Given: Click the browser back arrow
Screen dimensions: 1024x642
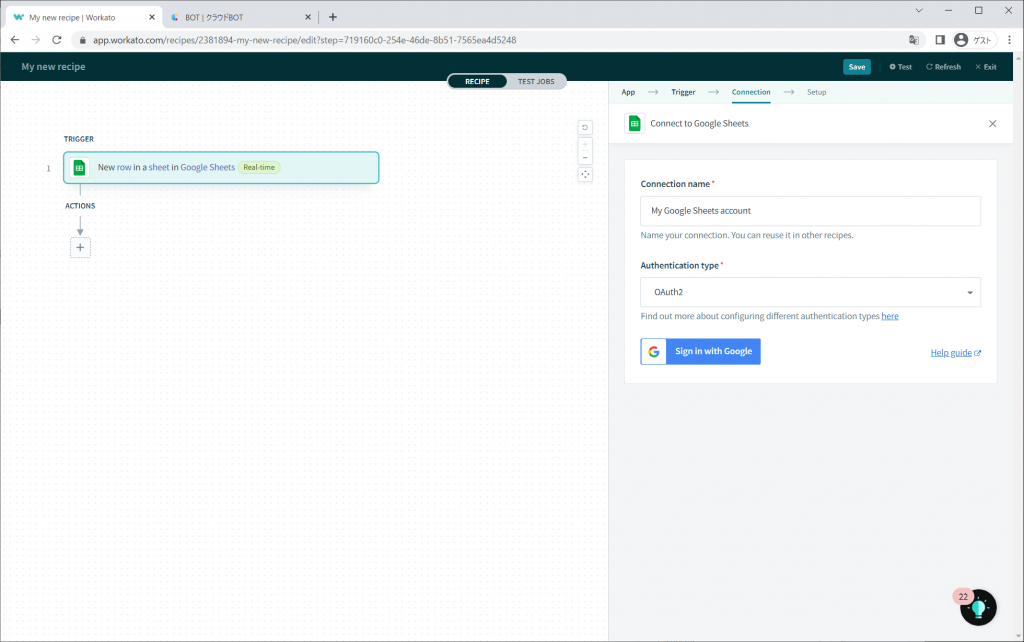Looking at the screenshot, I should click(x=15, y=40).
